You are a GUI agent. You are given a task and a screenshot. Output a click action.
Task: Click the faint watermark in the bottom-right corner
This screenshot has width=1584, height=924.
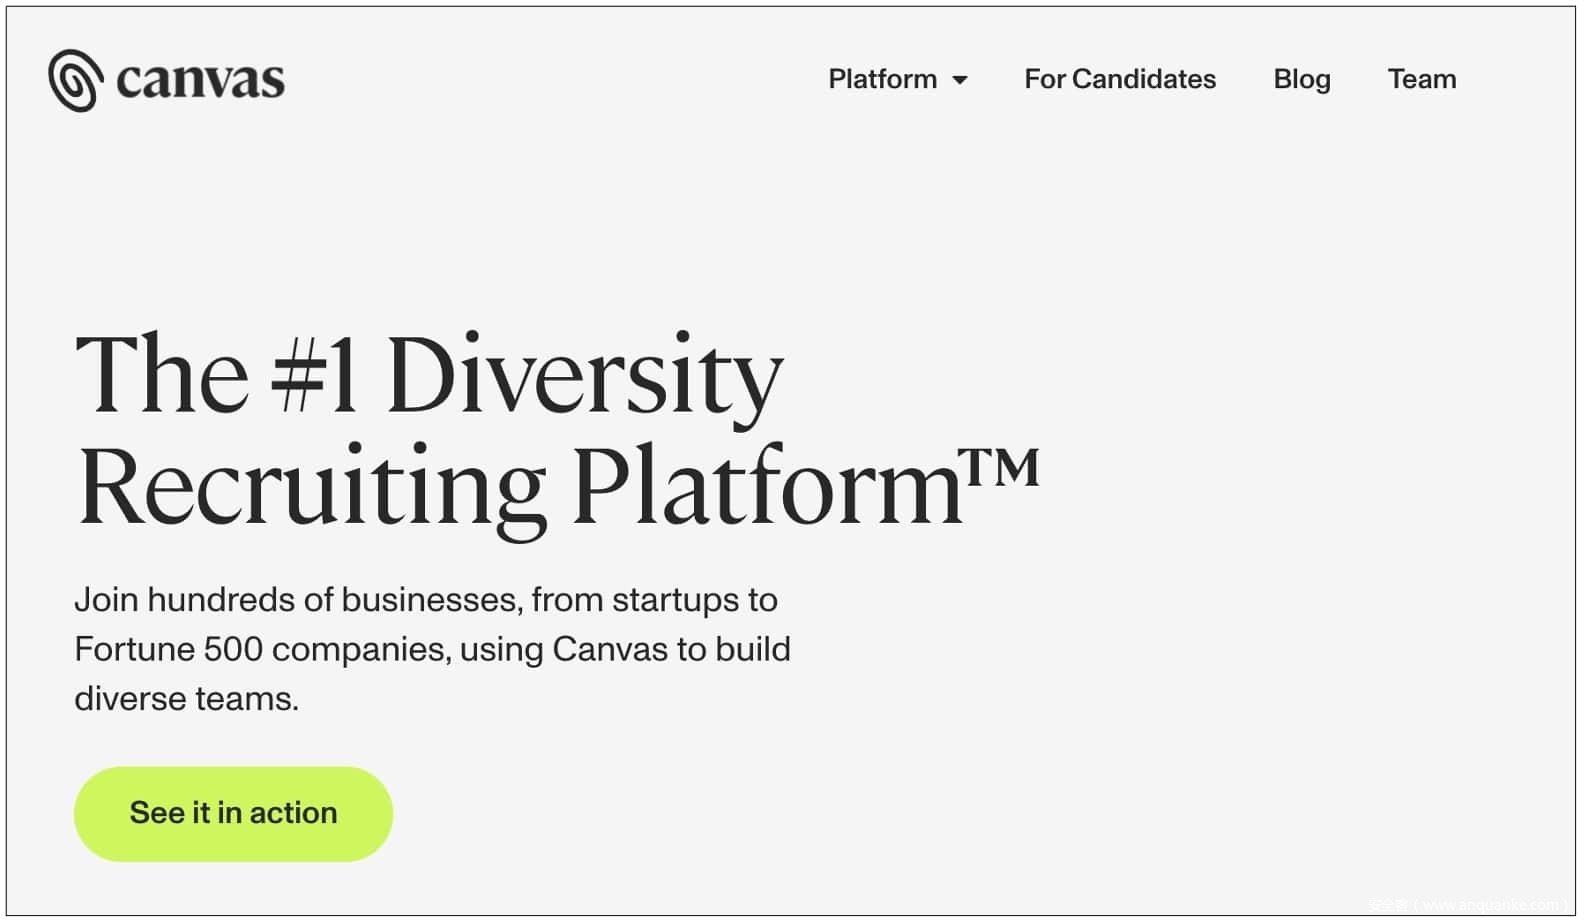tap(1470, 905)
